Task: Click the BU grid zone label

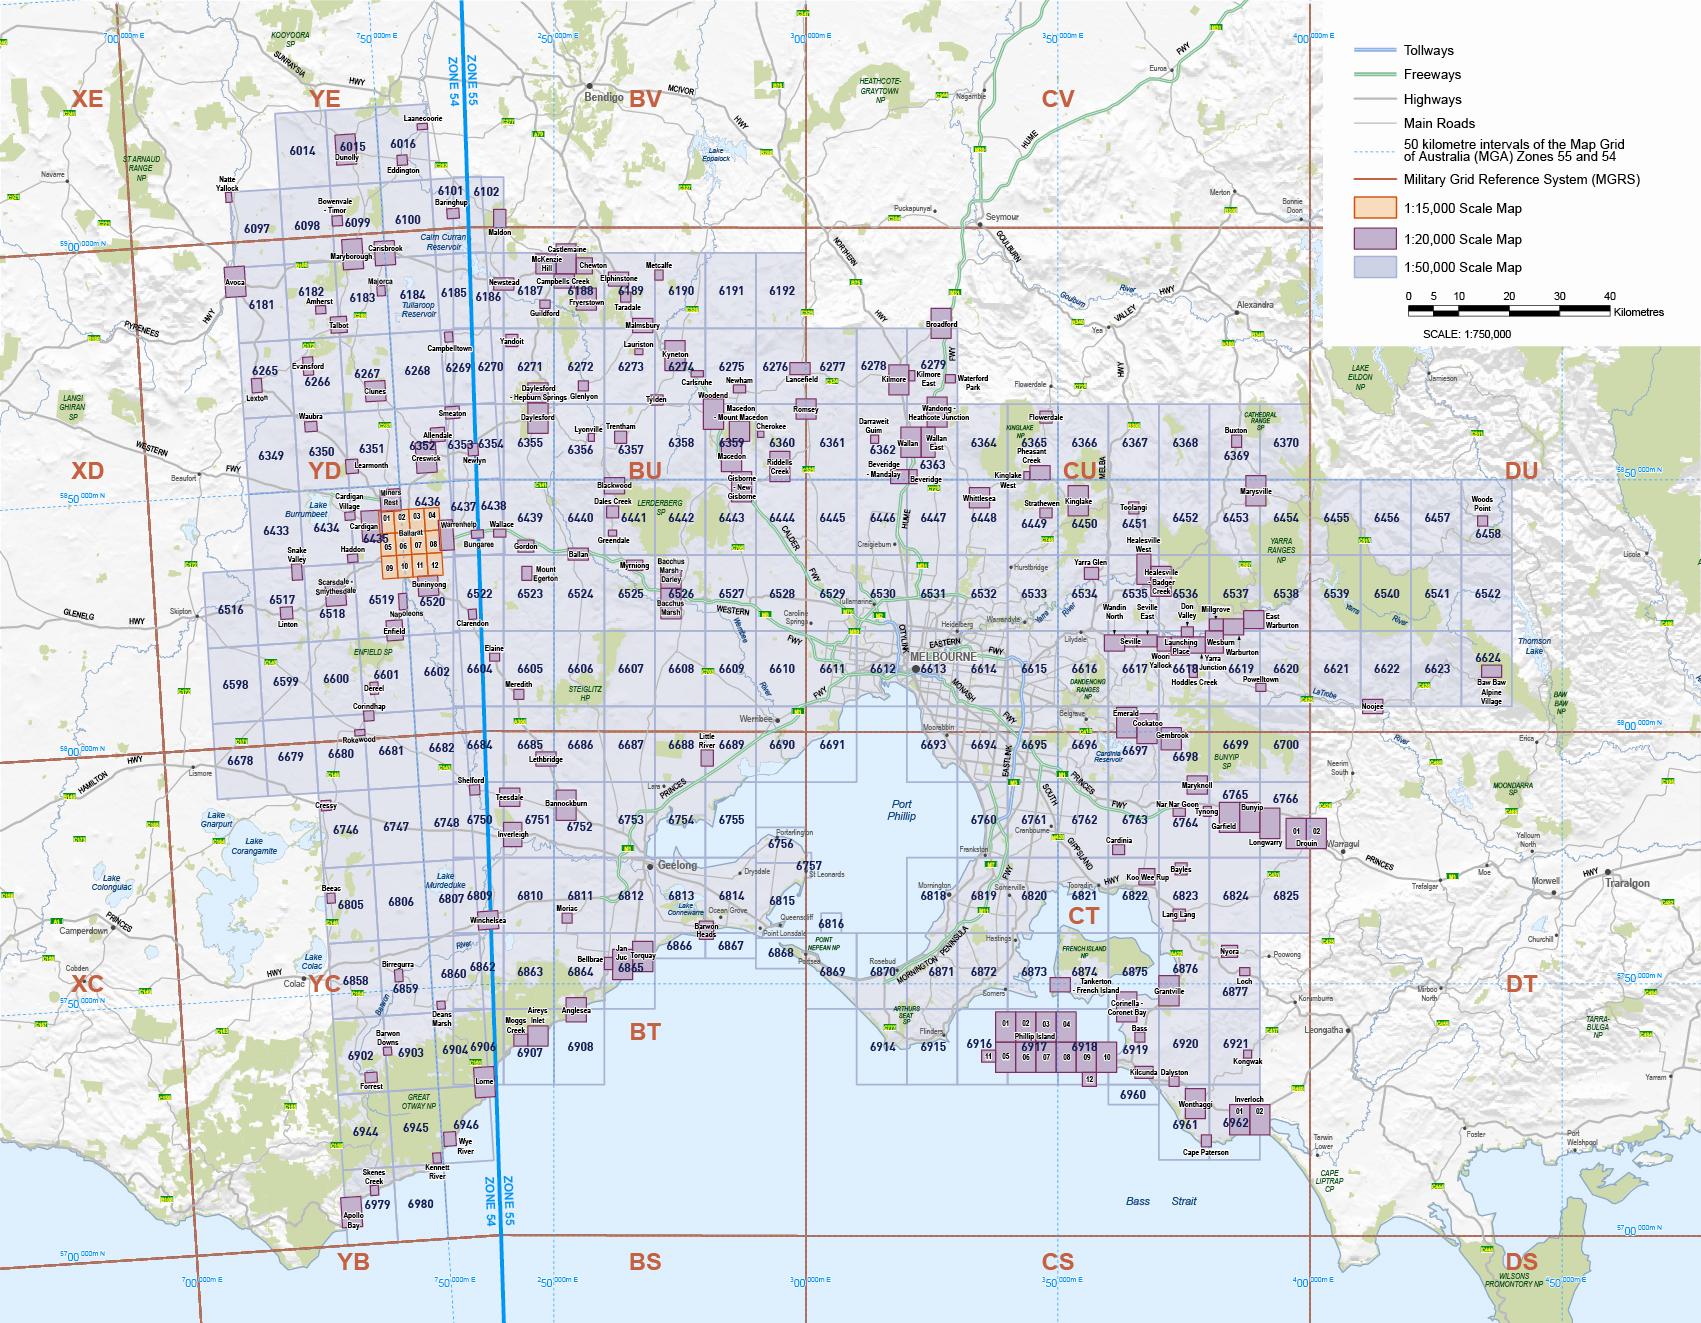Action: (x=645, y=469)
